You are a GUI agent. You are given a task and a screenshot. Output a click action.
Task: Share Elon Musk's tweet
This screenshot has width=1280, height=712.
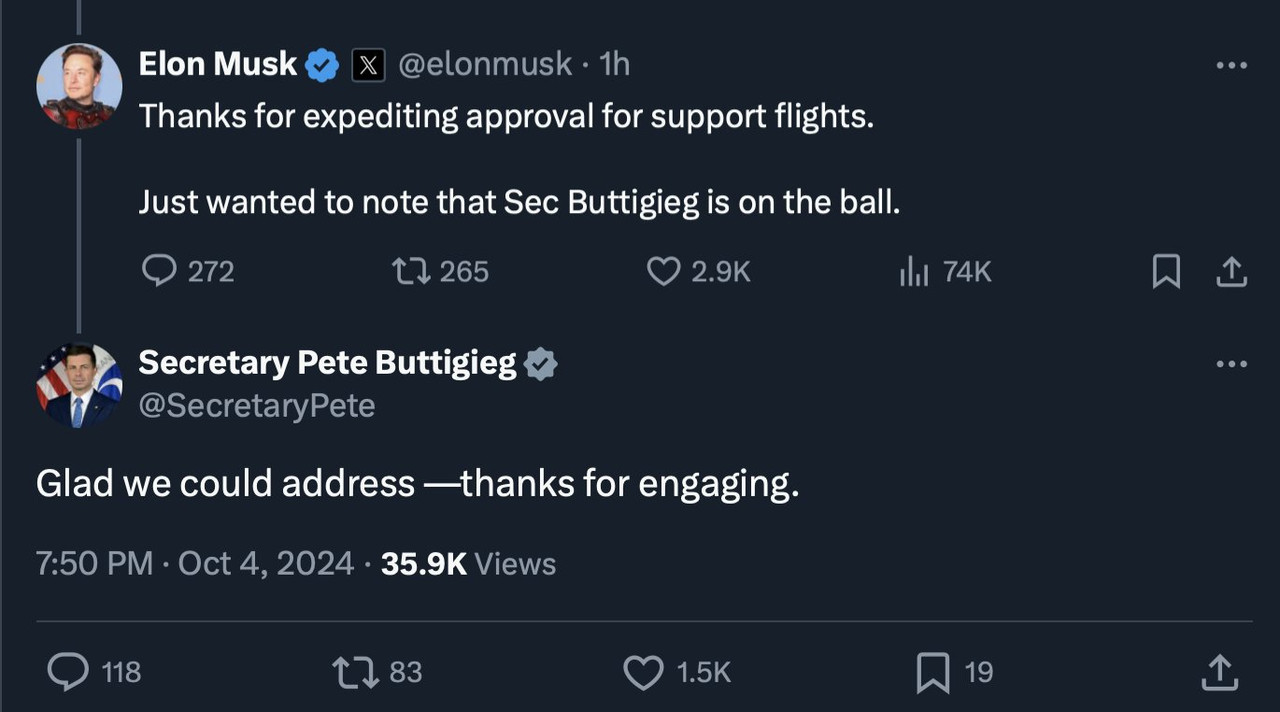pyautogui.click(x=1231, y=271)
